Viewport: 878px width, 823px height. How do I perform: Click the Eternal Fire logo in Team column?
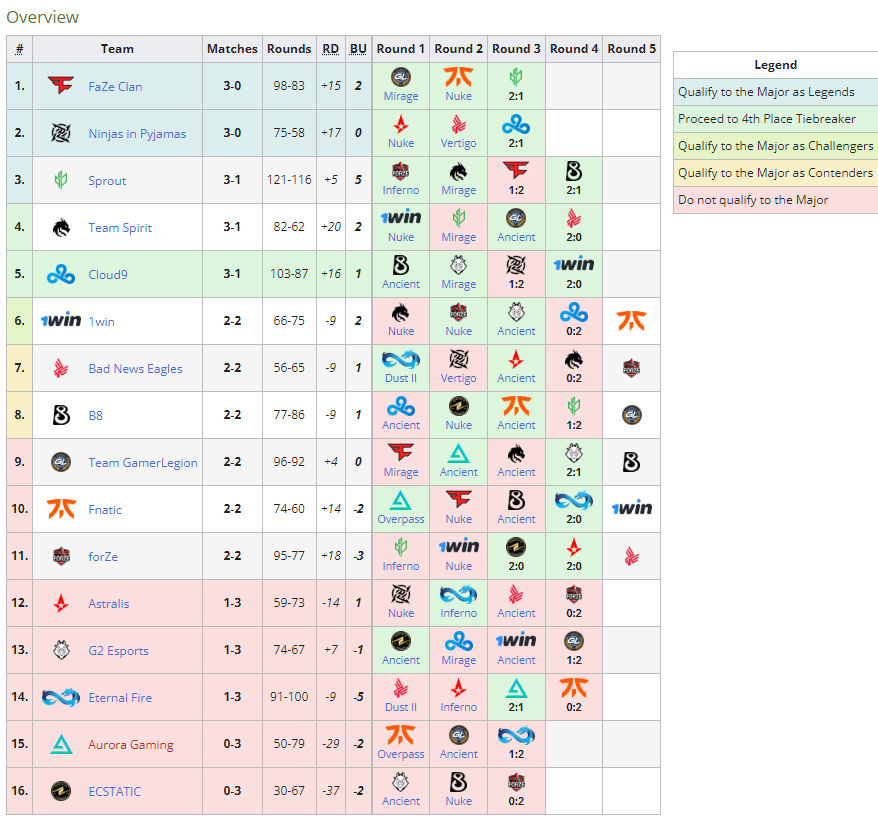coord(61,697)
